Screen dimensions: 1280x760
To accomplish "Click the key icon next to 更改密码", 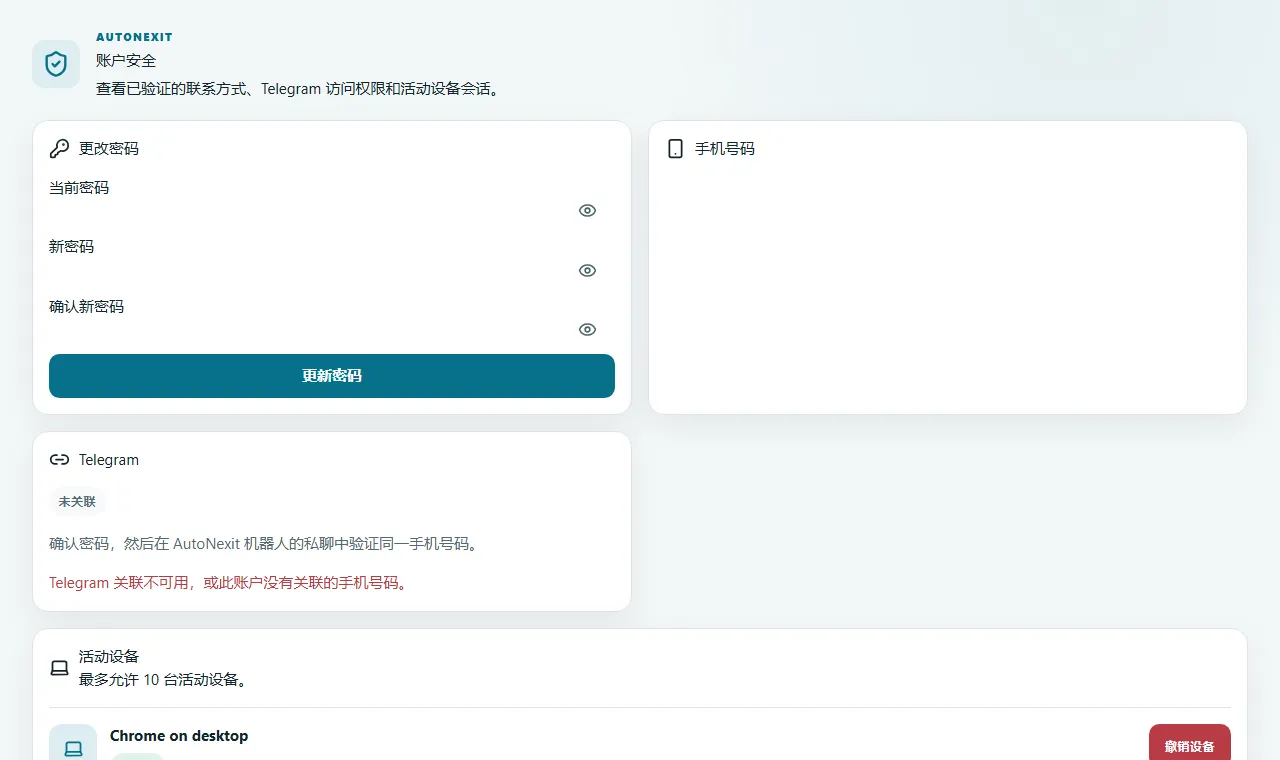I will coord(59,149).
